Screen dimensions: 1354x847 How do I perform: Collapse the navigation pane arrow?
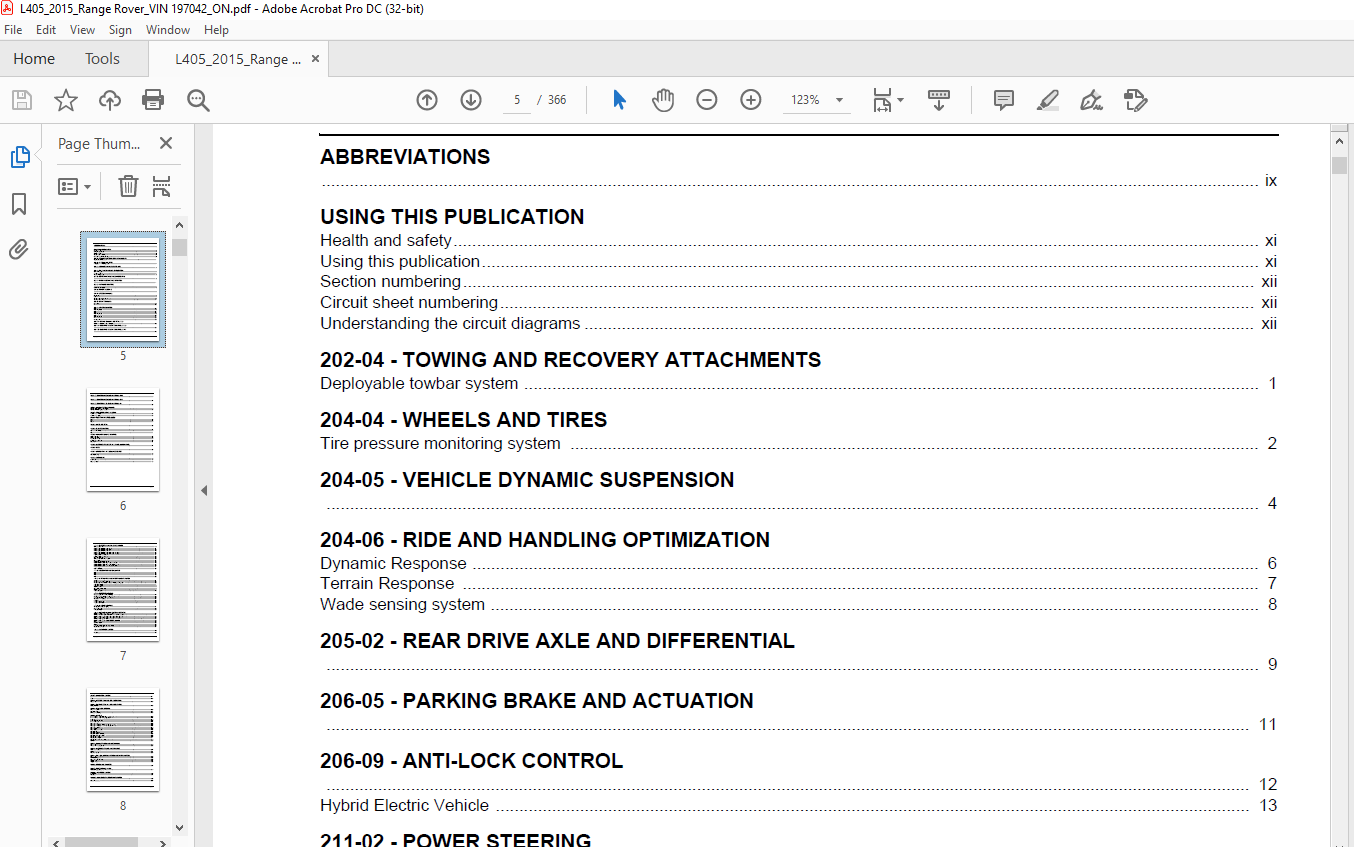(204, 490)
